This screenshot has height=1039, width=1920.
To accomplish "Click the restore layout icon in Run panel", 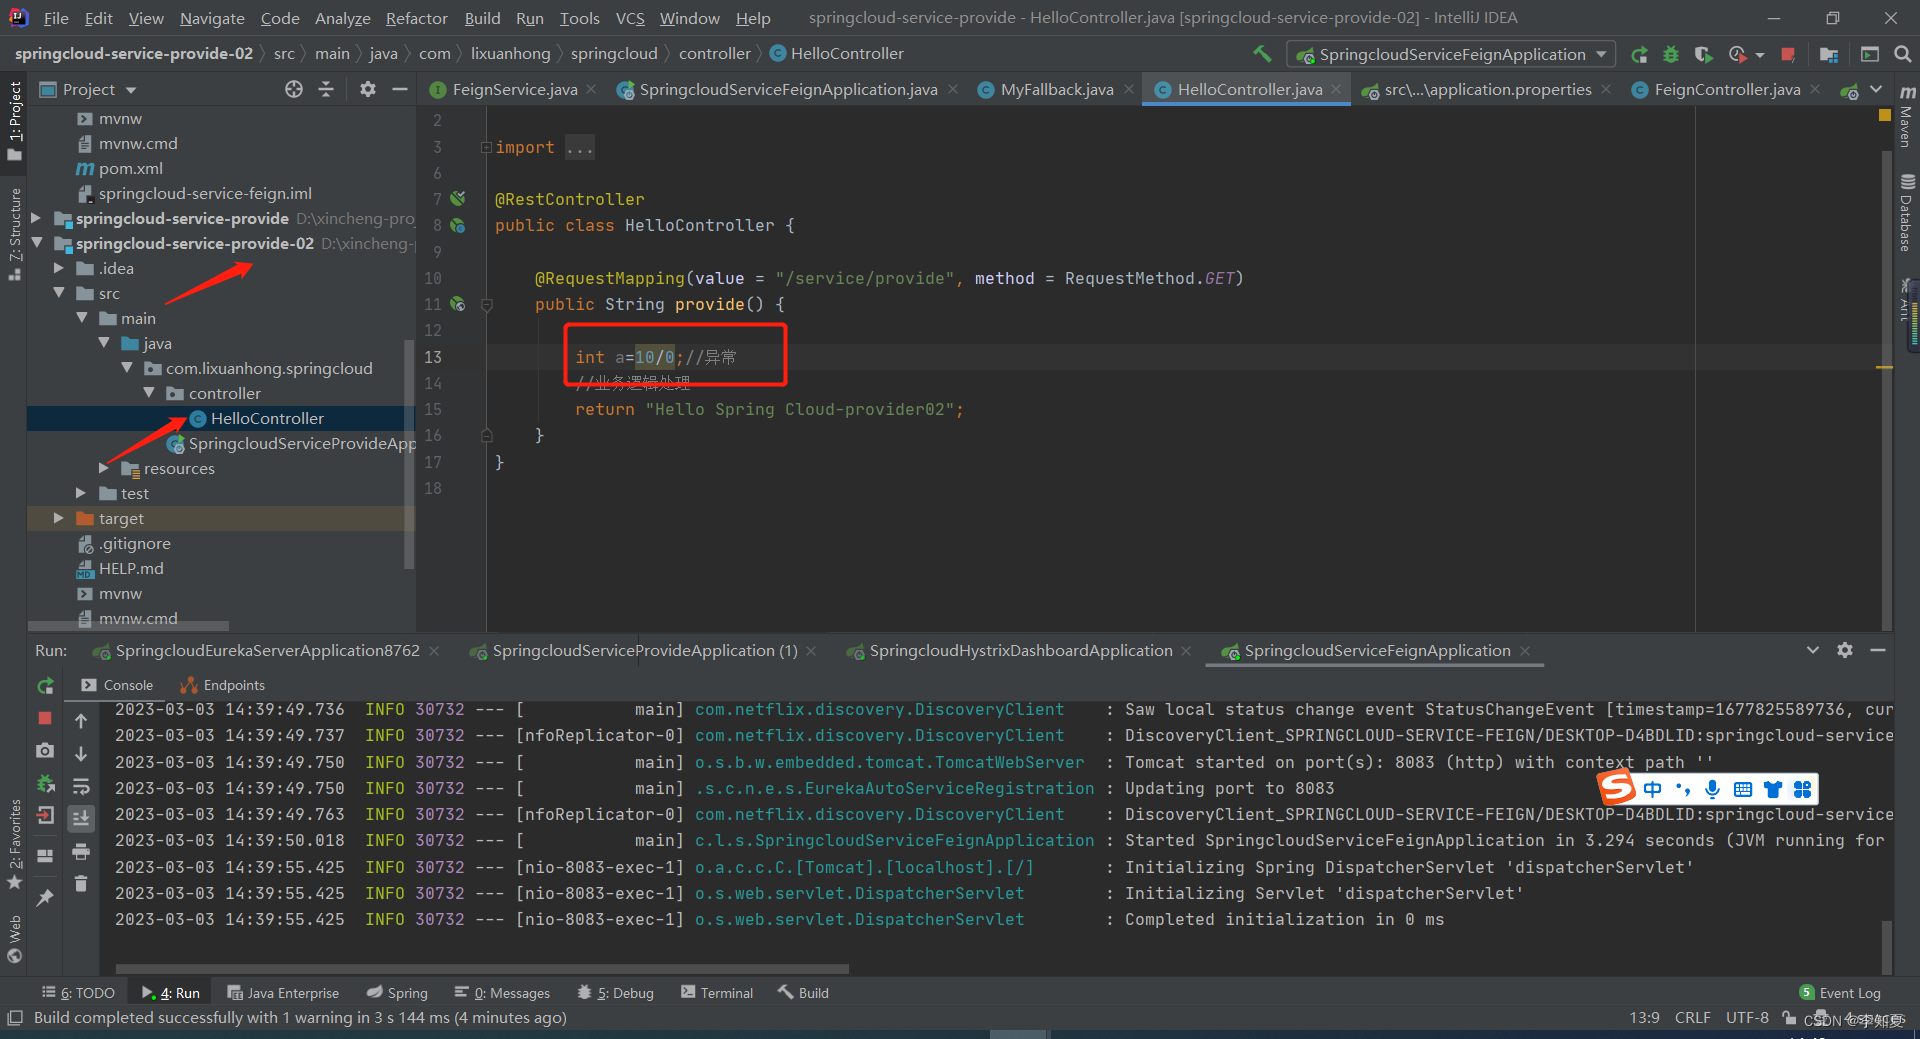I will tap(45, 856).
